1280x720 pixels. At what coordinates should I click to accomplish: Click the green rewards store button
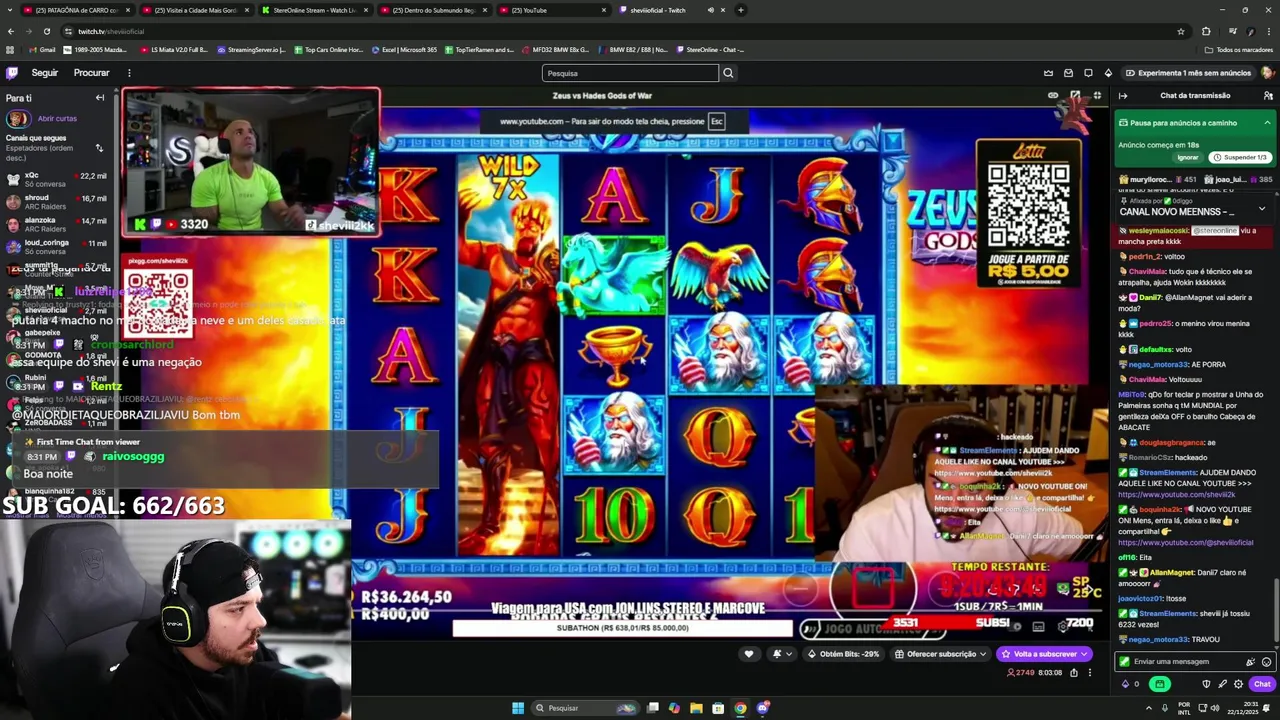(1159, 684)
